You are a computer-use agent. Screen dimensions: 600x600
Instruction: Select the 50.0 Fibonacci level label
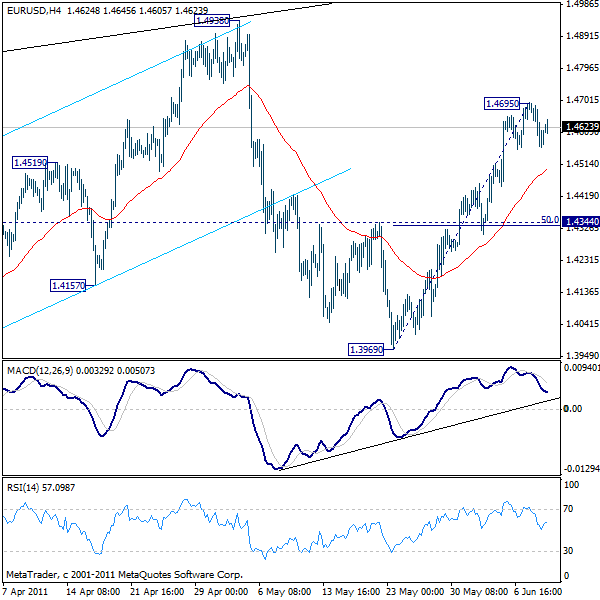pos(549,219)
